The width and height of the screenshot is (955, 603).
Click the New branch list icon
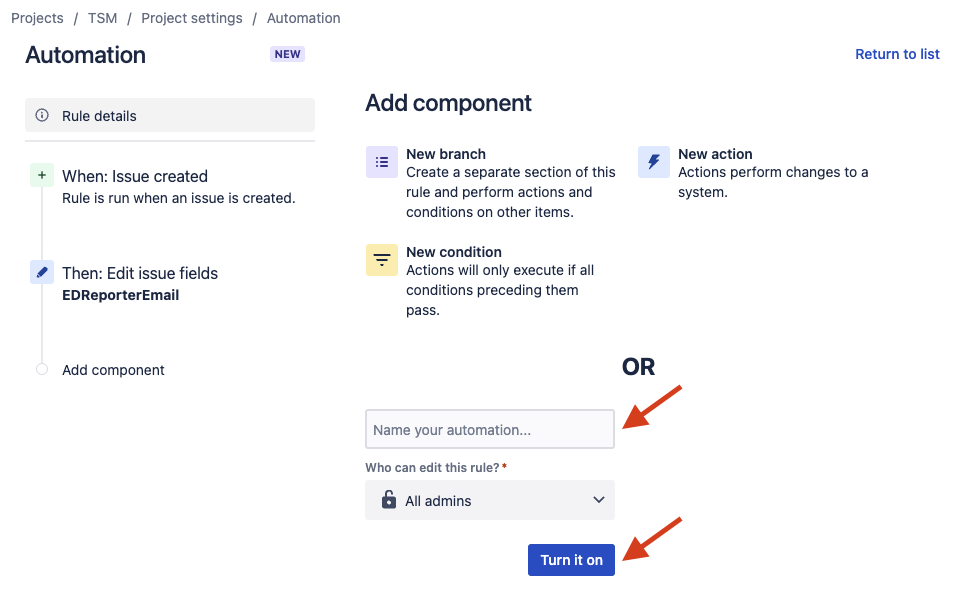(382, 162)
